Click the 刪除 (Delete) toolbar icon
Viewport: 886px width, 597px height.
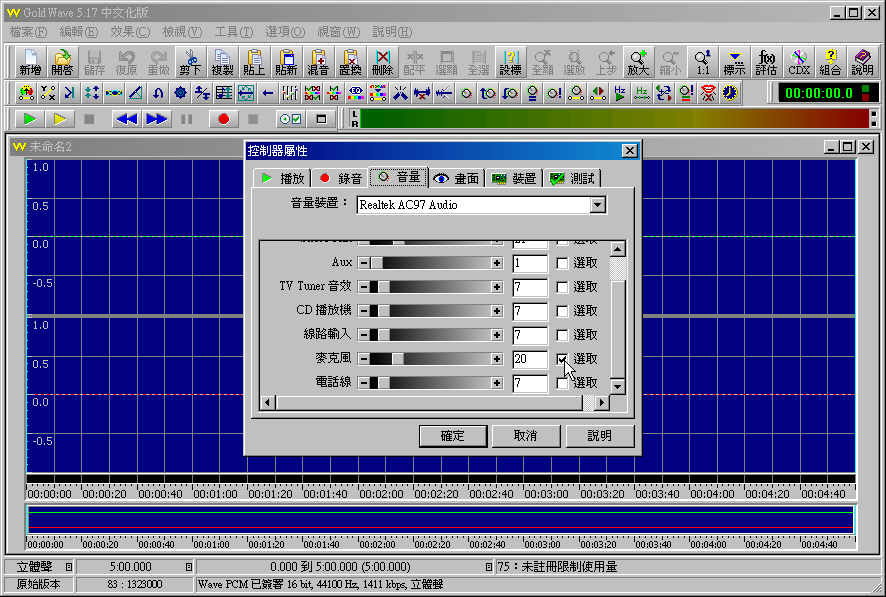tap(382, 63)
